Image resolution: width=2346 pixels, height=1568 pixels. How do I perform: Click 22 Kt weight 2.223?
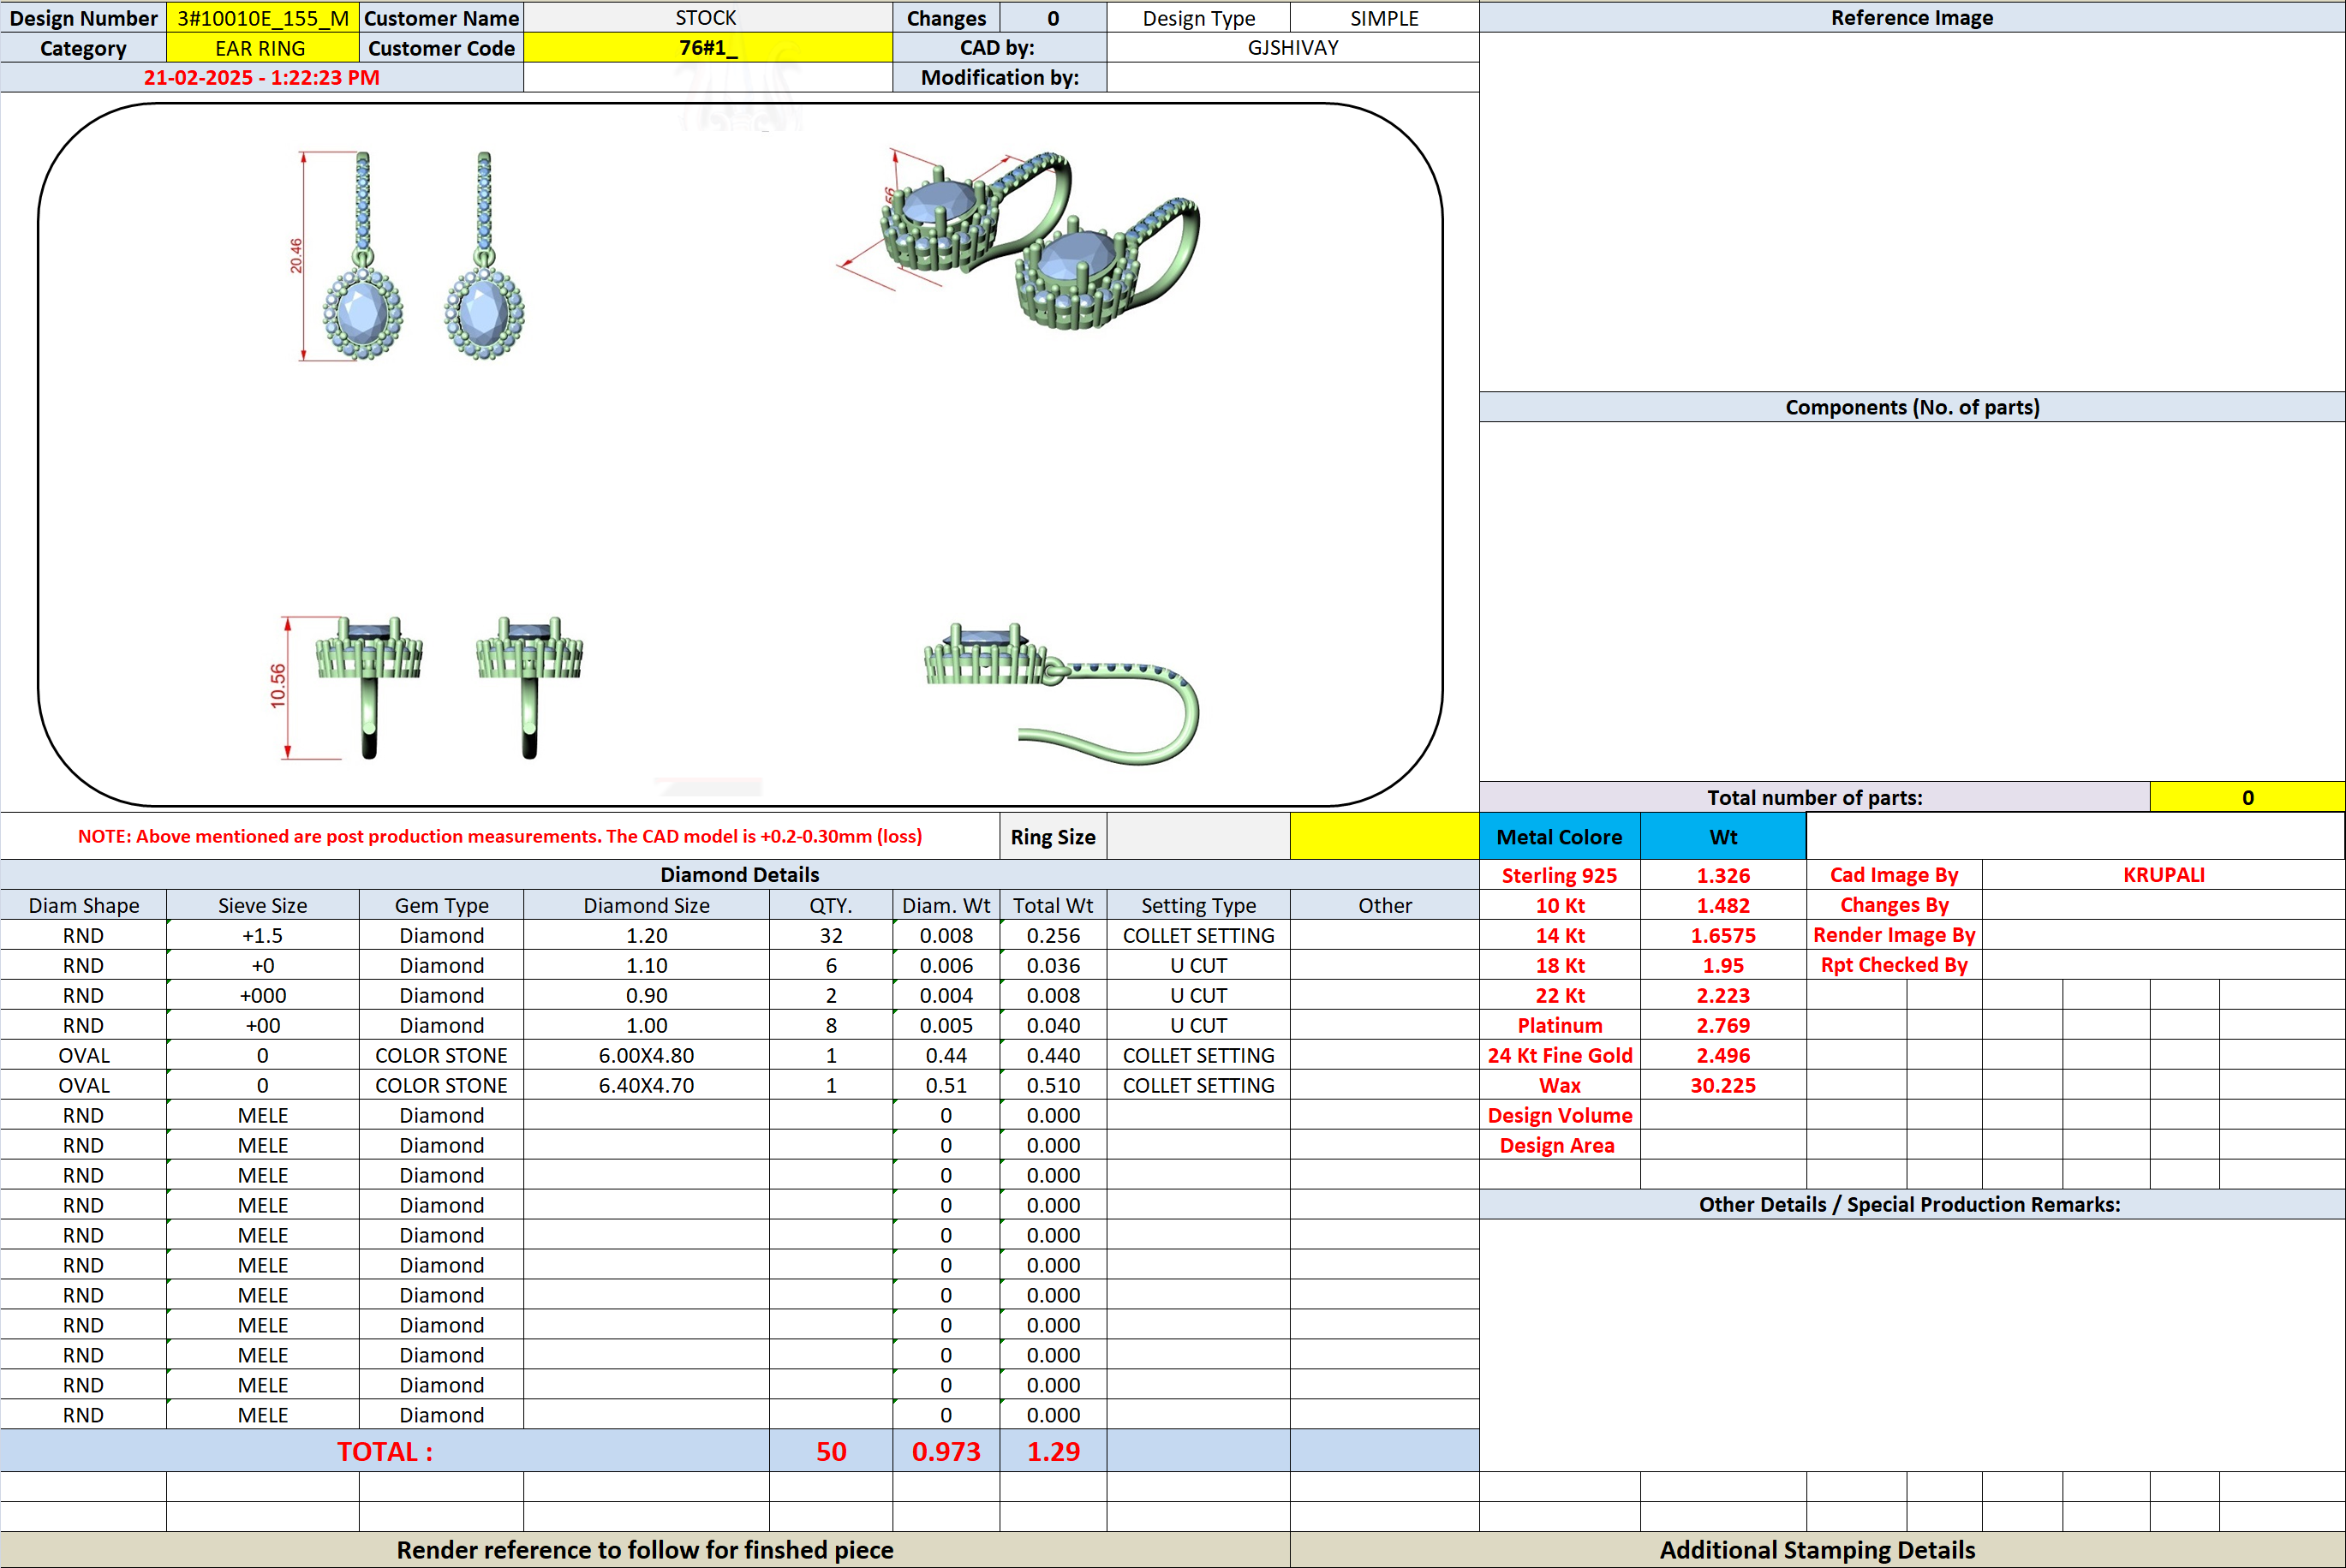tap(1723, 995)
